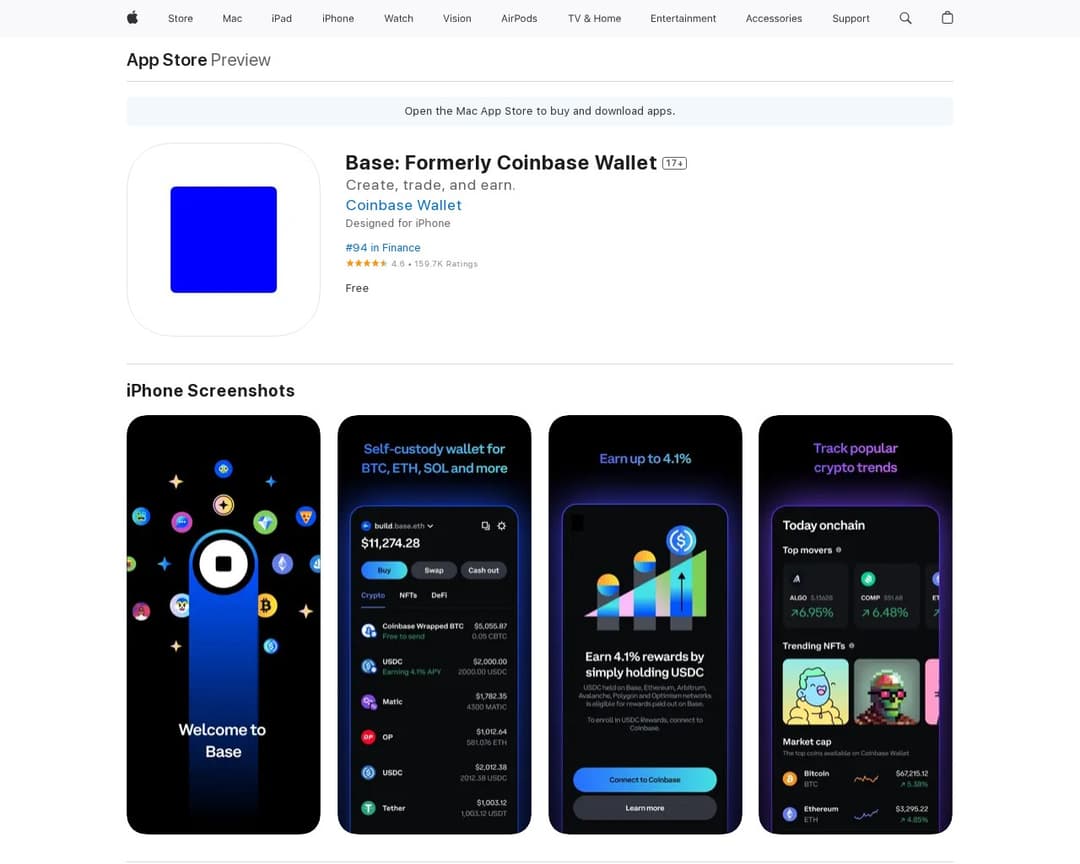Click the 17+ age rating badge
This screenshot has height=864, width=1080.
click(674, 163)
